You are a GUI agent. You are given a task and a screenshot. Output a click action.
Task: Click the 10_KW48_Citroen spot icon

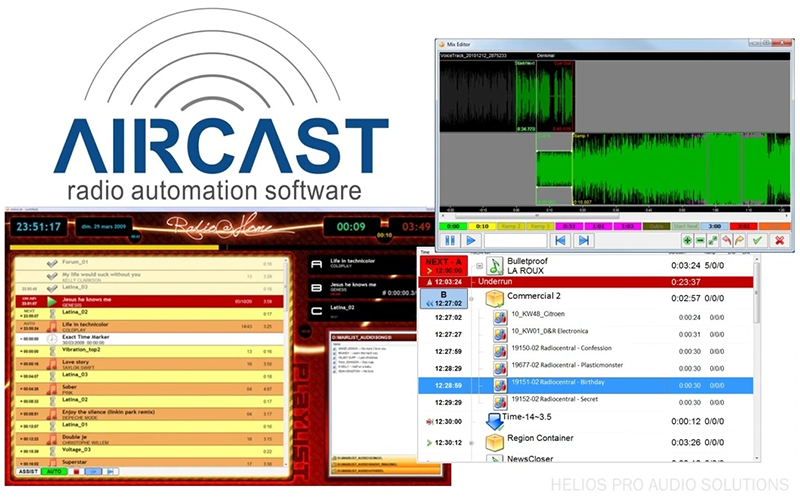click(x=500, y=317)
